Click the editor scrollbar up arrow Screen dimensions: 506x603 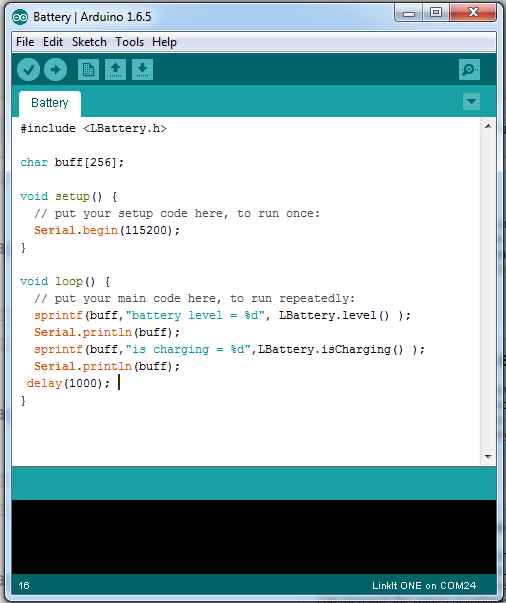(488, 126)
